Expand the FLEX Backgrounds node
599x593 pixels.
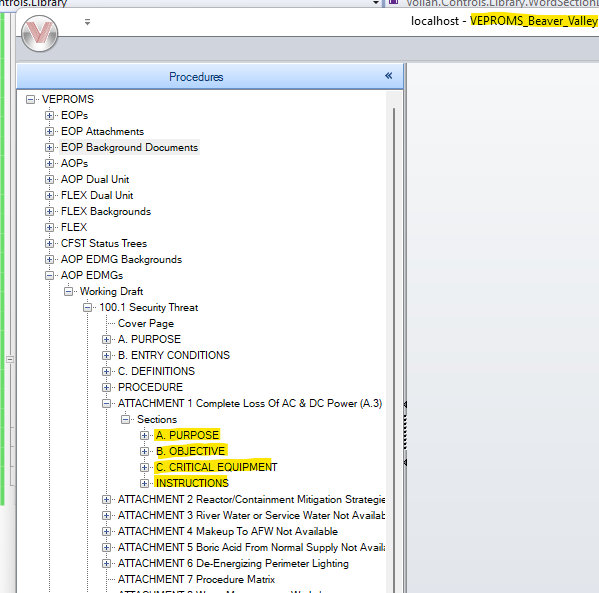click(49, 212)
